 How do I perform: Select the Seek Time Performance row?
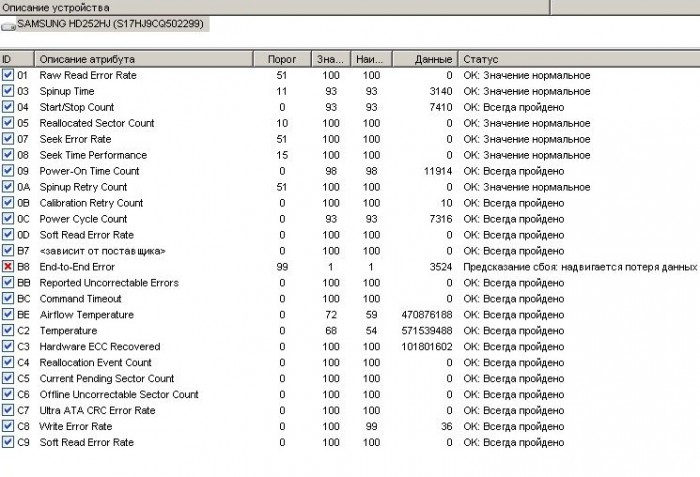tap(93, 155)
